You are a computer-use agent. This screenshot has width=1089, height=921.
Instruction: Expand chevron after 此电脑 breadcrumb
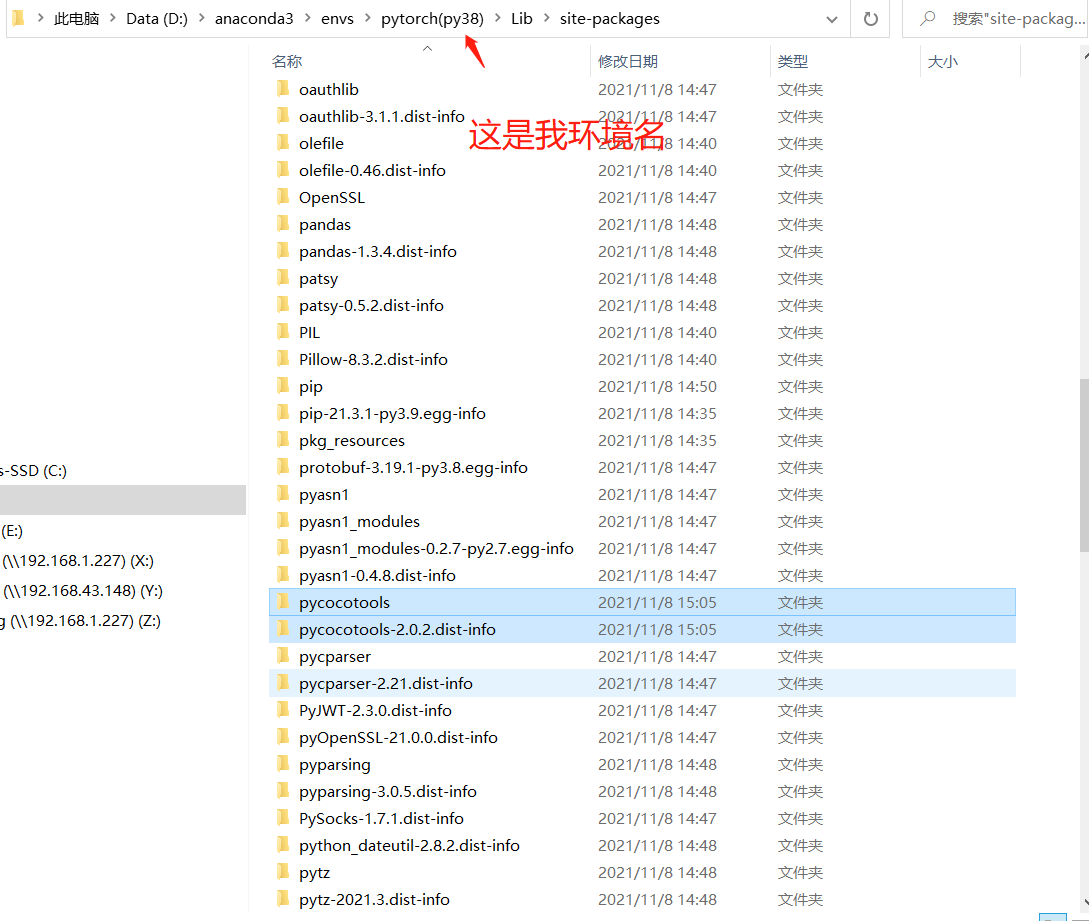click(x=113, y=18)
